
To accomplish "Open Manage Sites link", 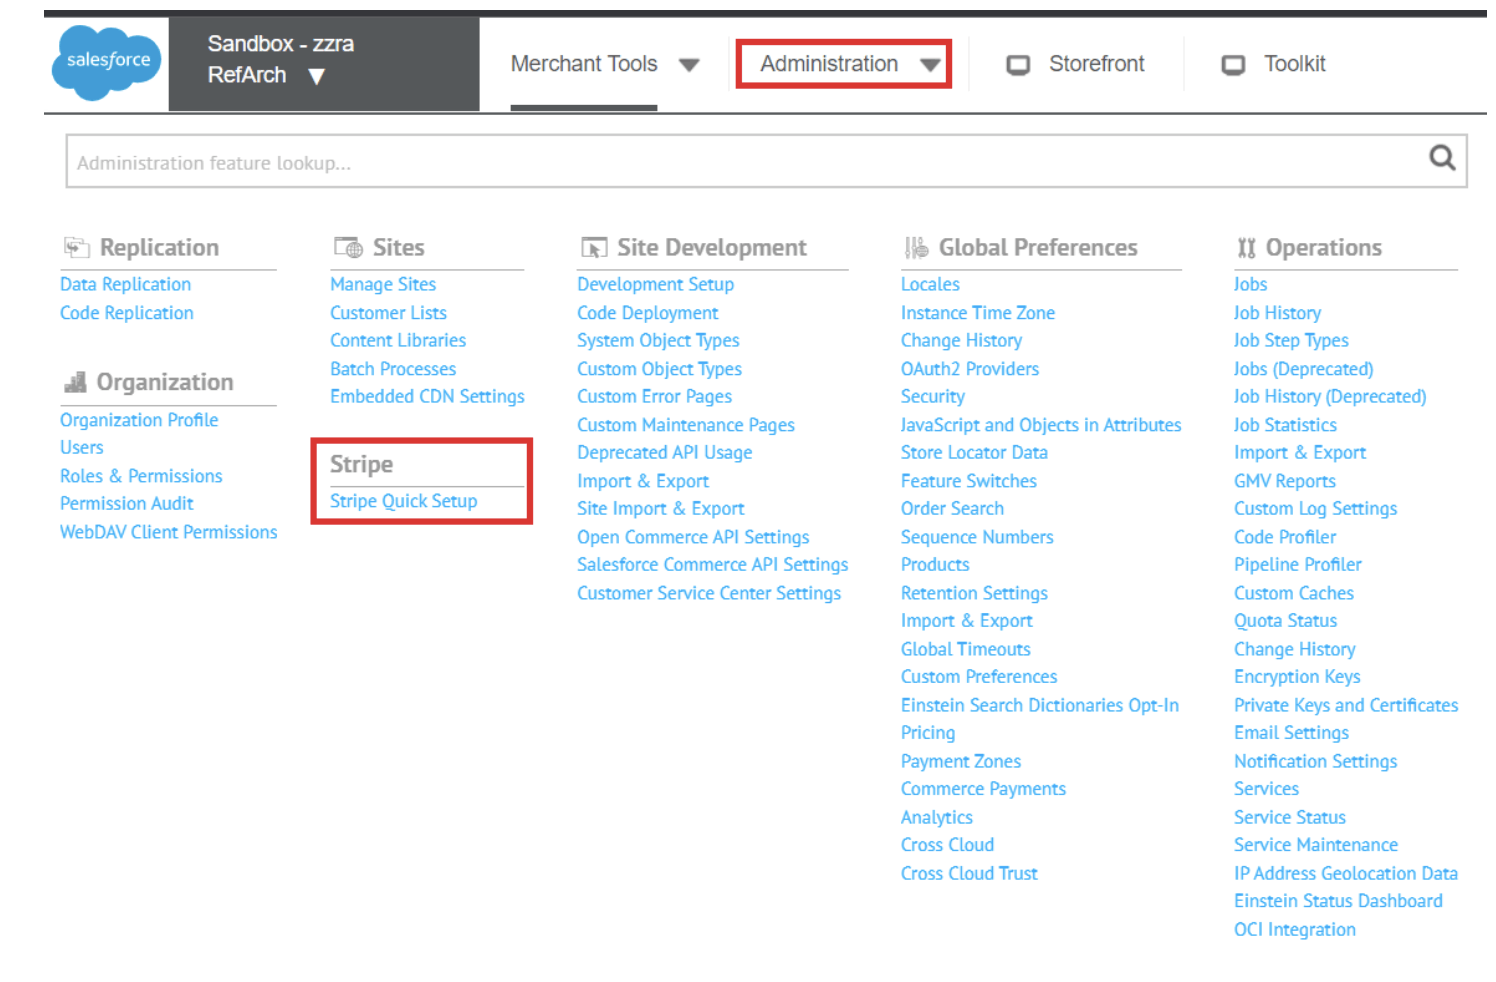I will [x=383, y=284].
